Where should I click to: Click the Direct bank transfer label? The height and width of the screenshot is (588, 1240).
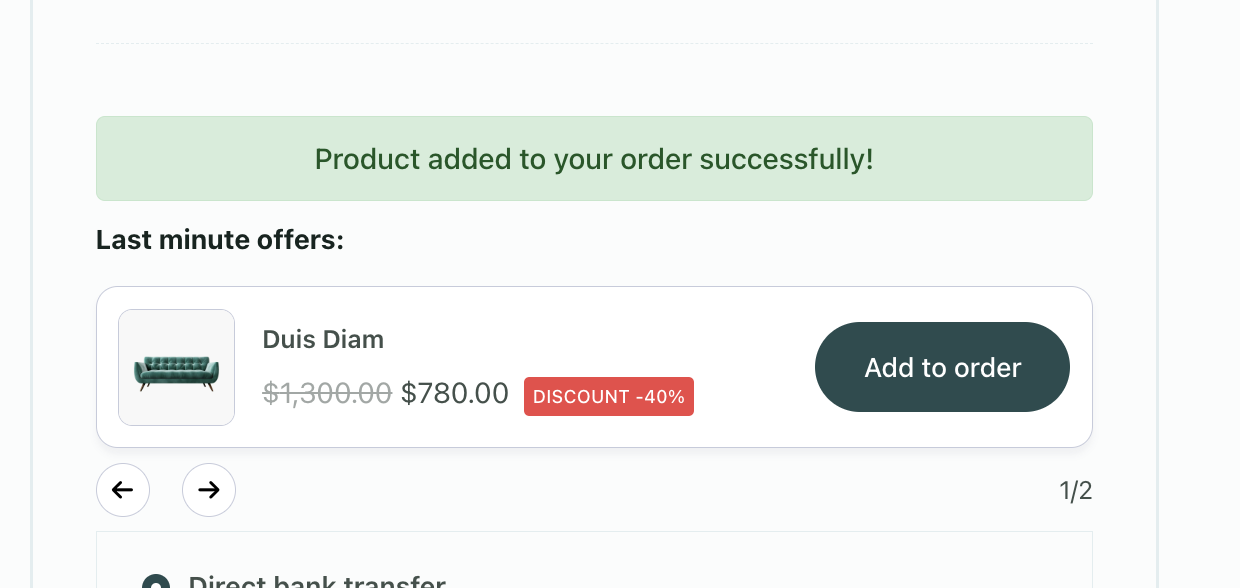(x=316, y=582)
